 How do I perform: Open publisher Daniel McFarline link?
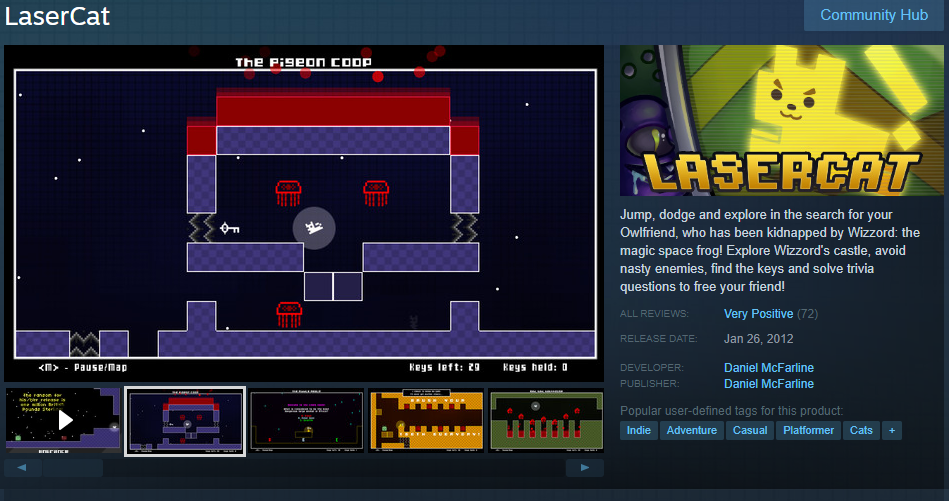(x=769, y=384)
